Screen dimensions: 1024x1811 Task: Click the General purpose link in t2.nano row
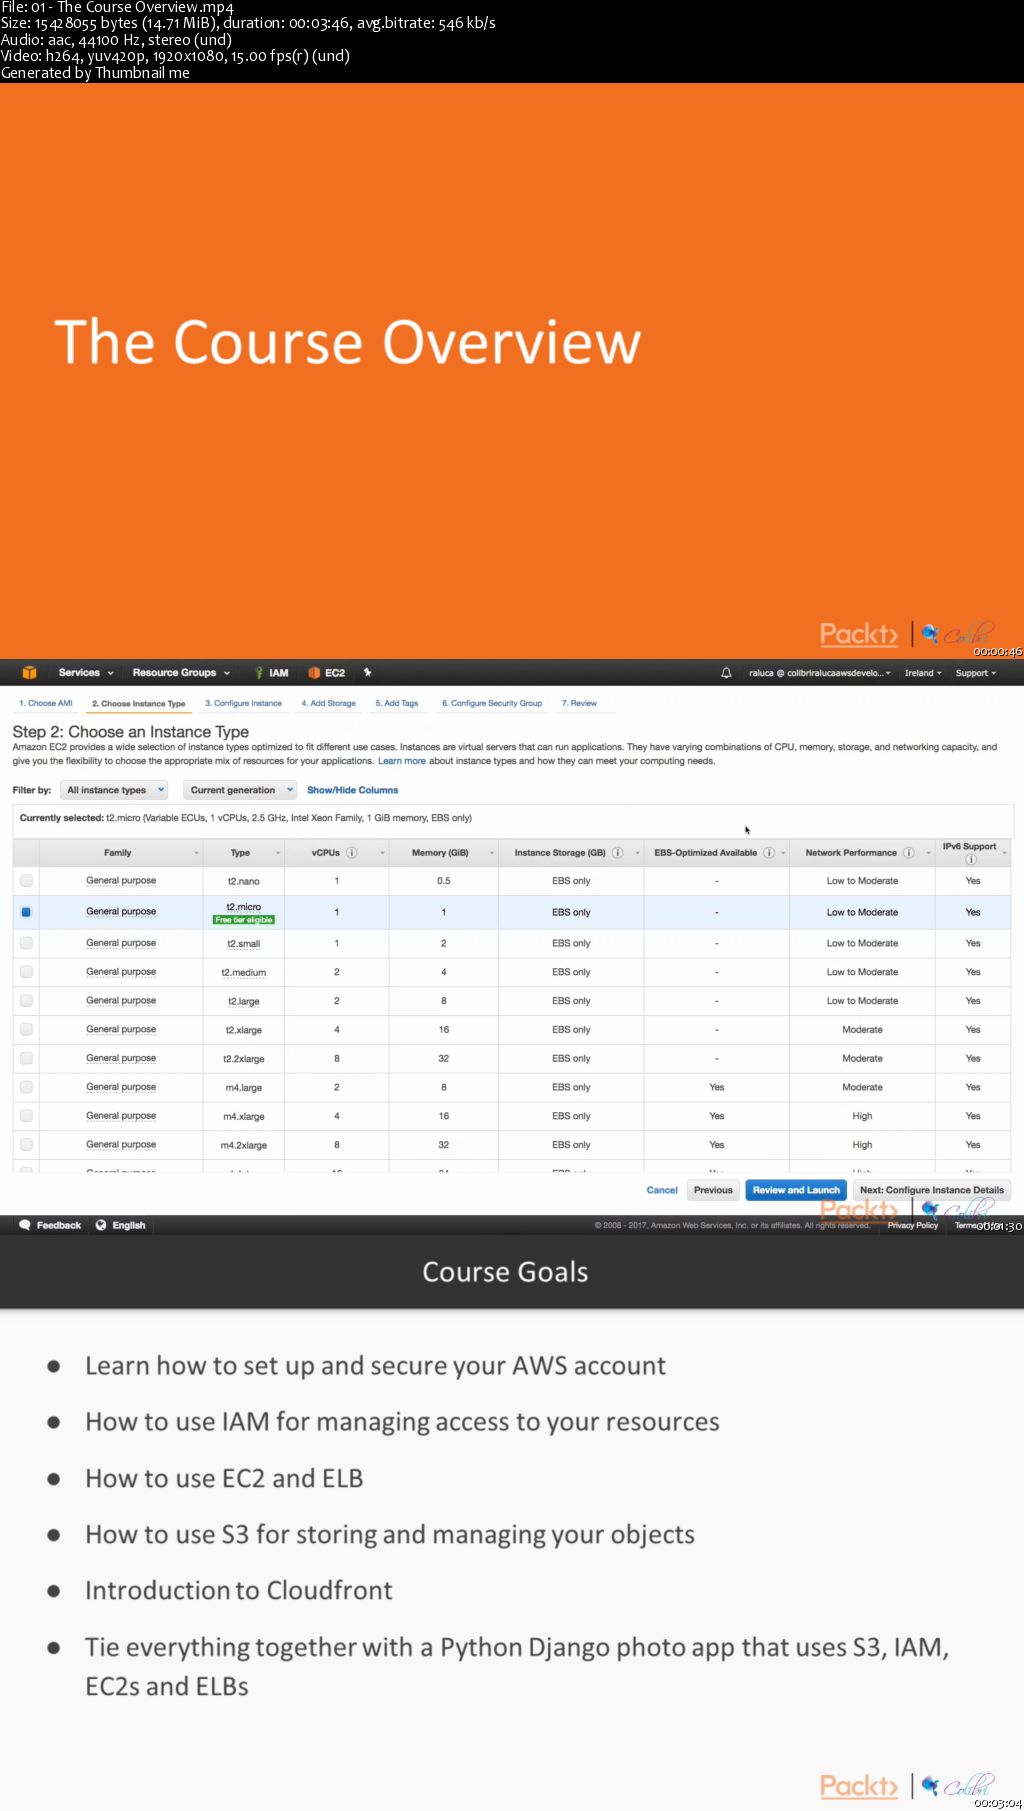(x=121, y=881)
